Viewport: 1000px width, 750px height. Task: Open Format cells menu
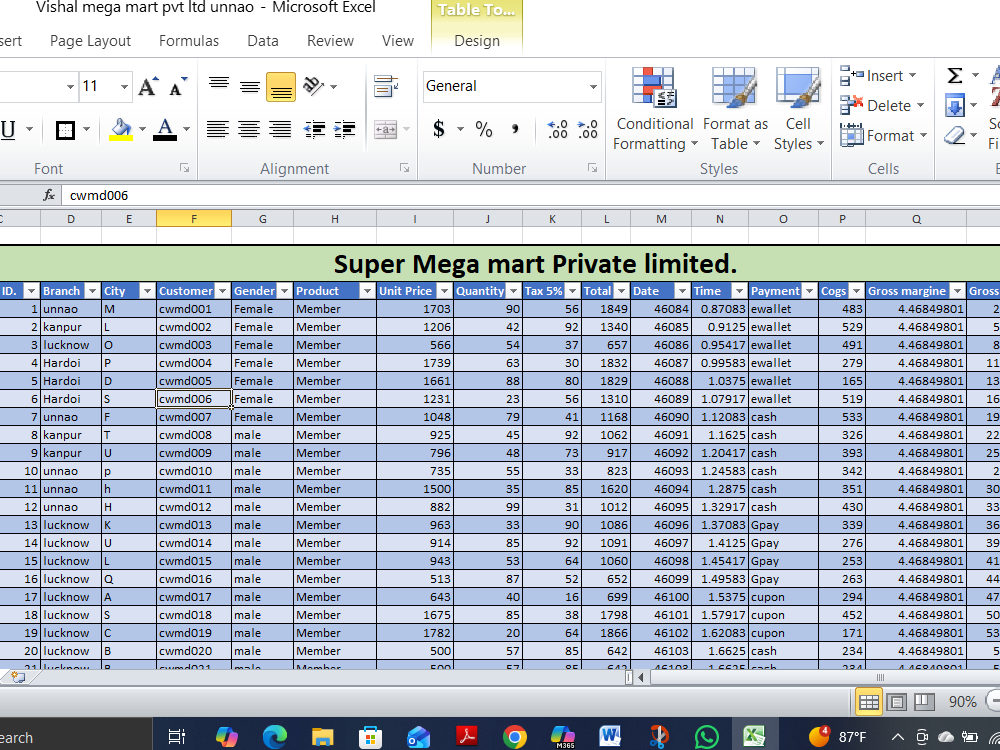tap(883, 135)
